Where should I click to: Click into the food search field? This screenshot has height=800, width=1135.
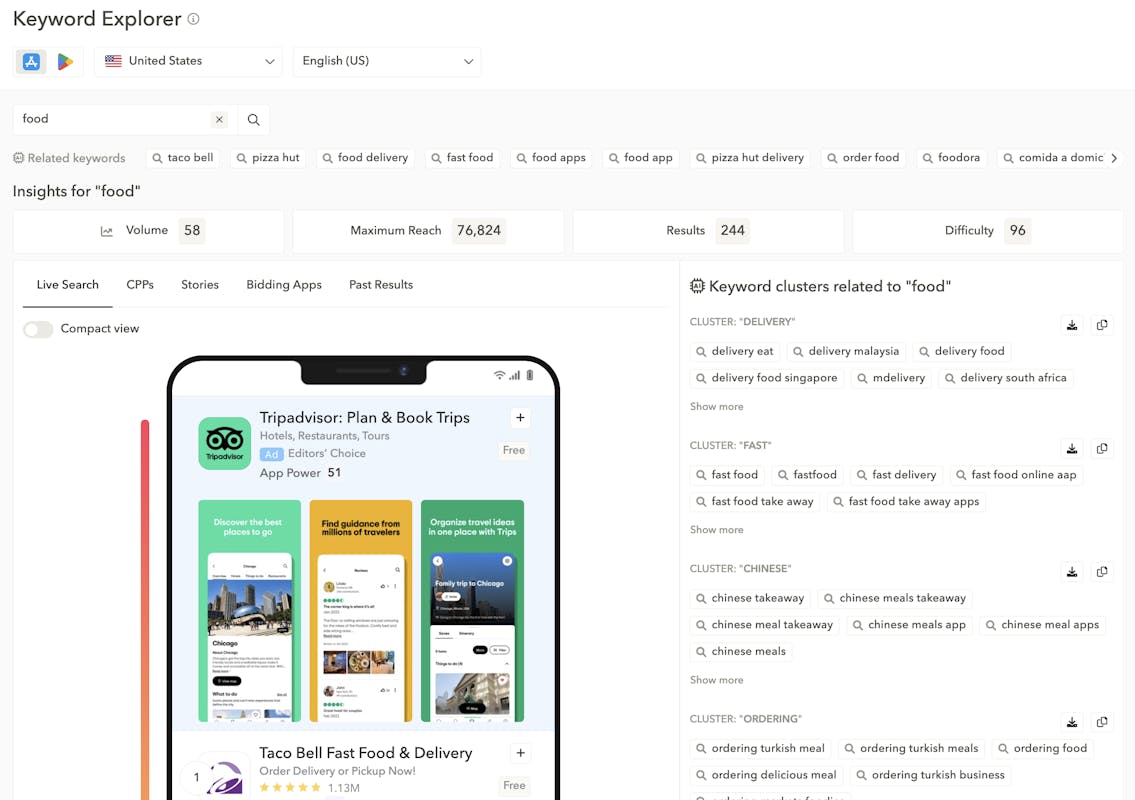[x=110, y=119]
